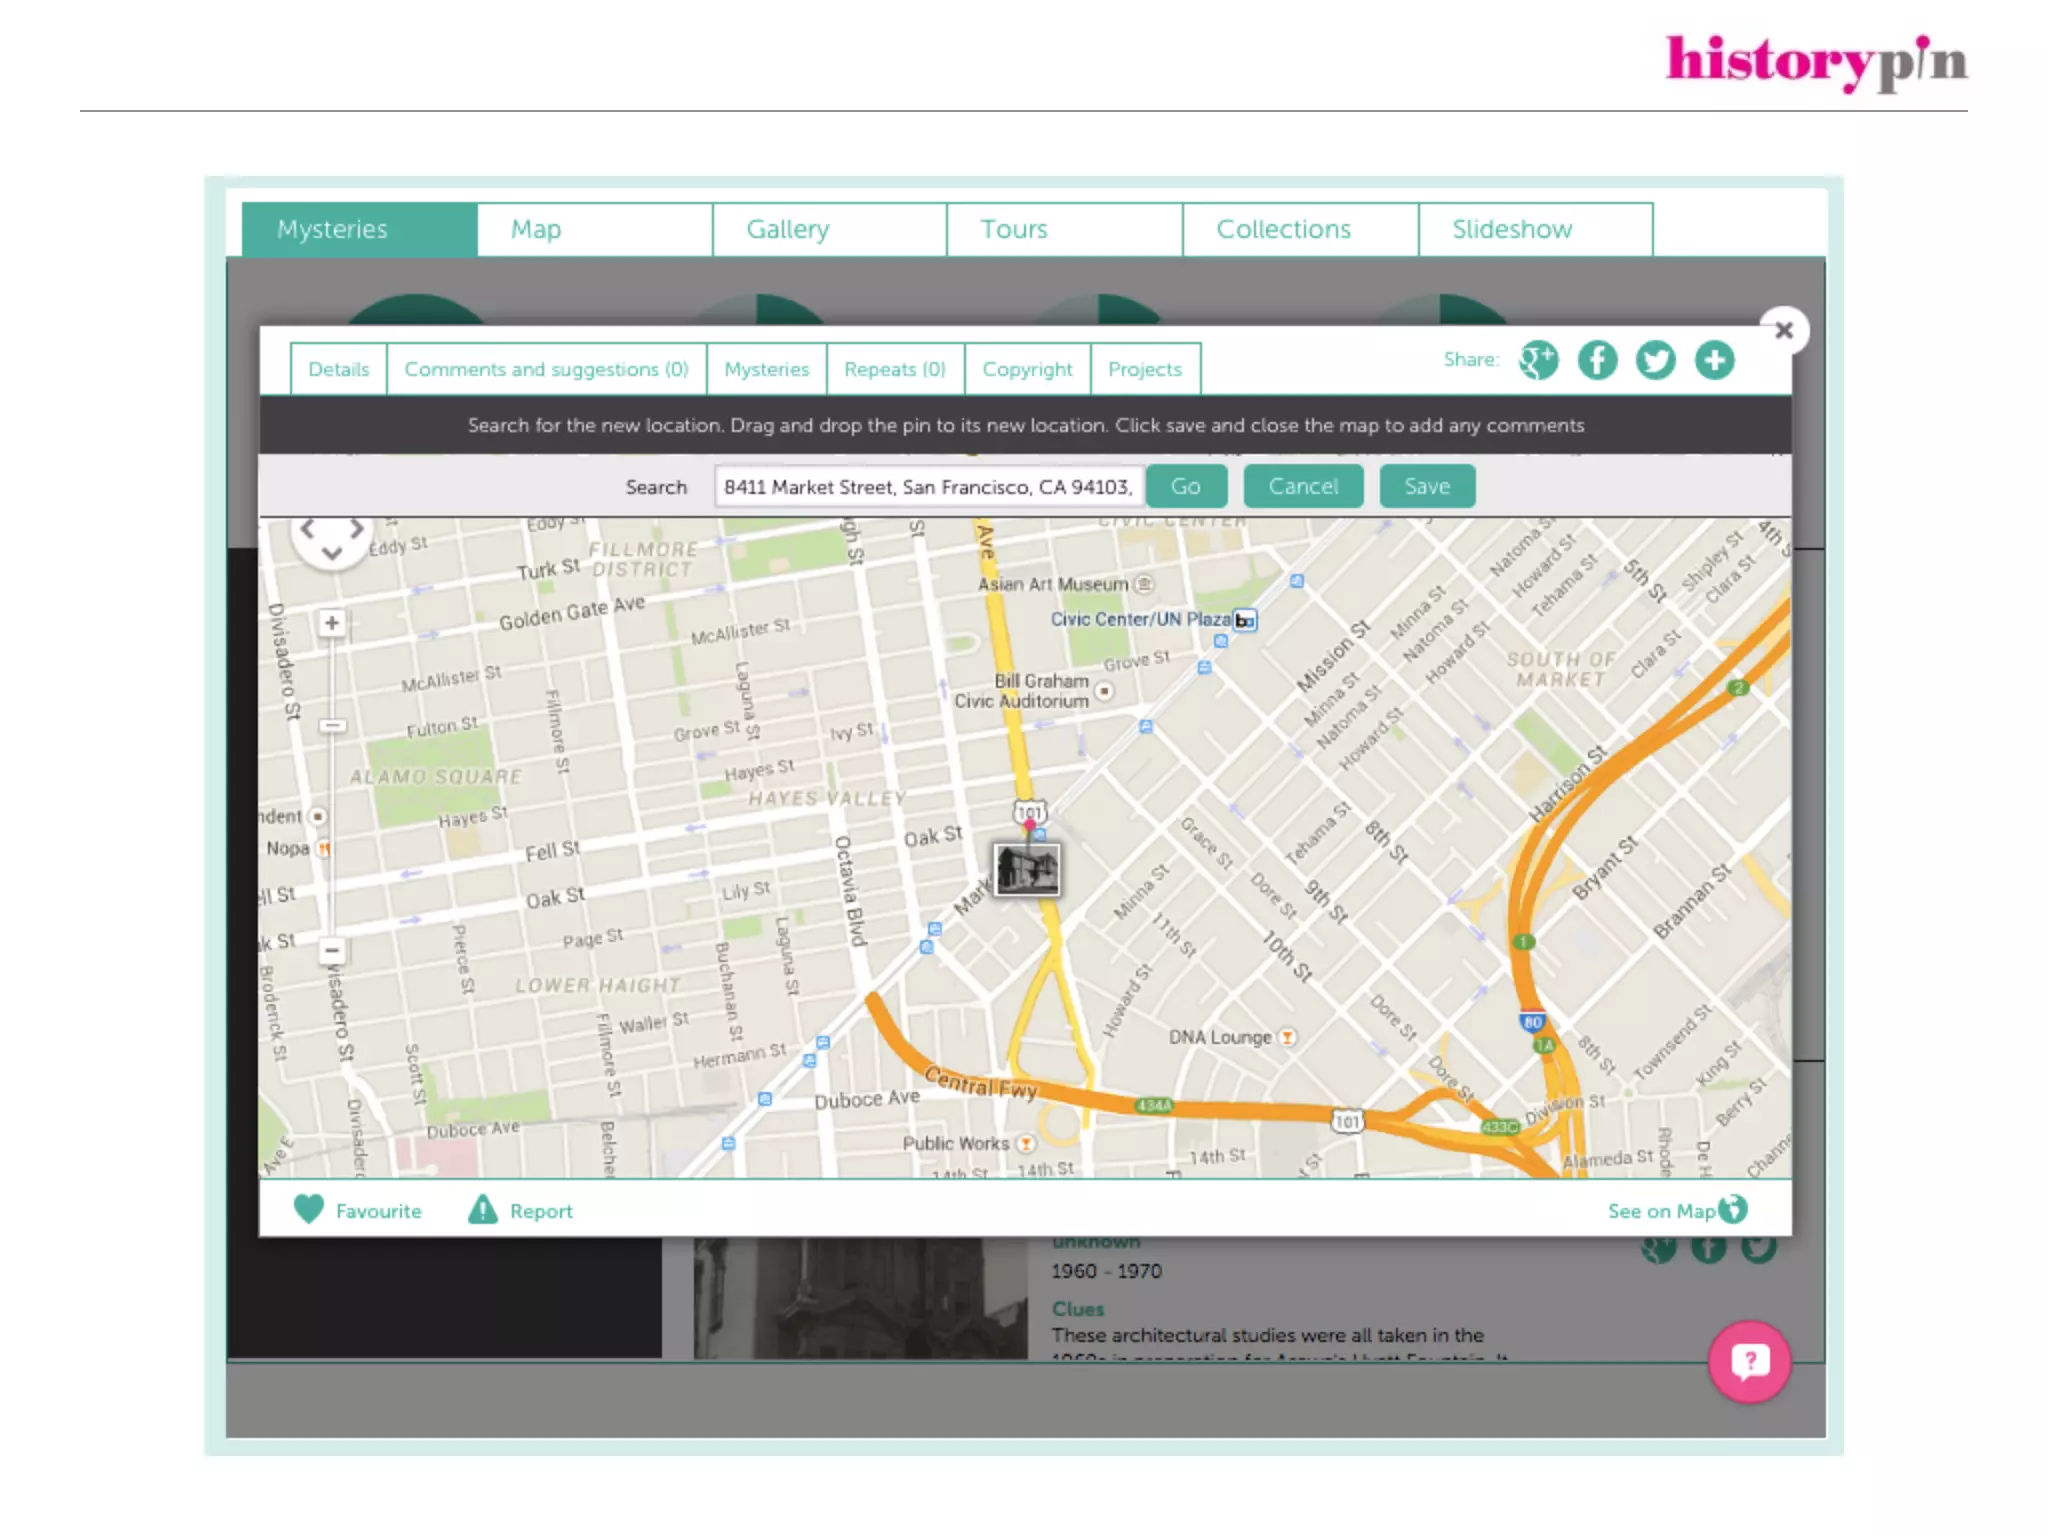Share pin on Facebook
2048x1536 pixels.
tap(1597, 360)
